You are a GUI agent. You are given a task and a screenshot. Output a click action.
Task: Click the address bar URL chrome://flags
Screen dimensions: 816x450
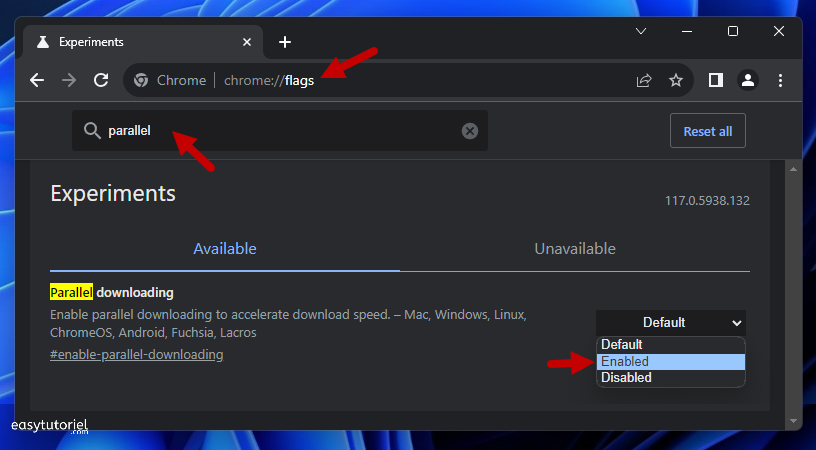point(269,81)
